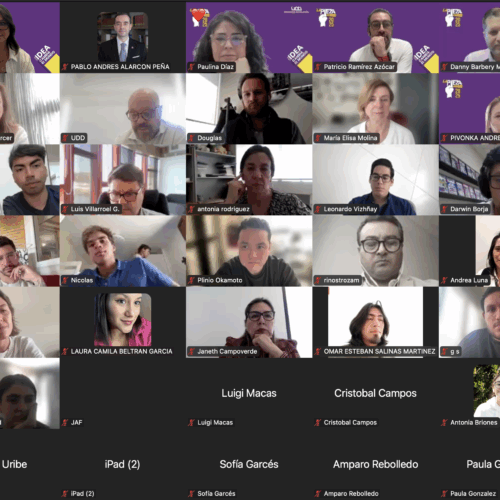Click the Sofía Garcés name placeholder tile
The image size is (500, 500).
(x=249, y=465)
